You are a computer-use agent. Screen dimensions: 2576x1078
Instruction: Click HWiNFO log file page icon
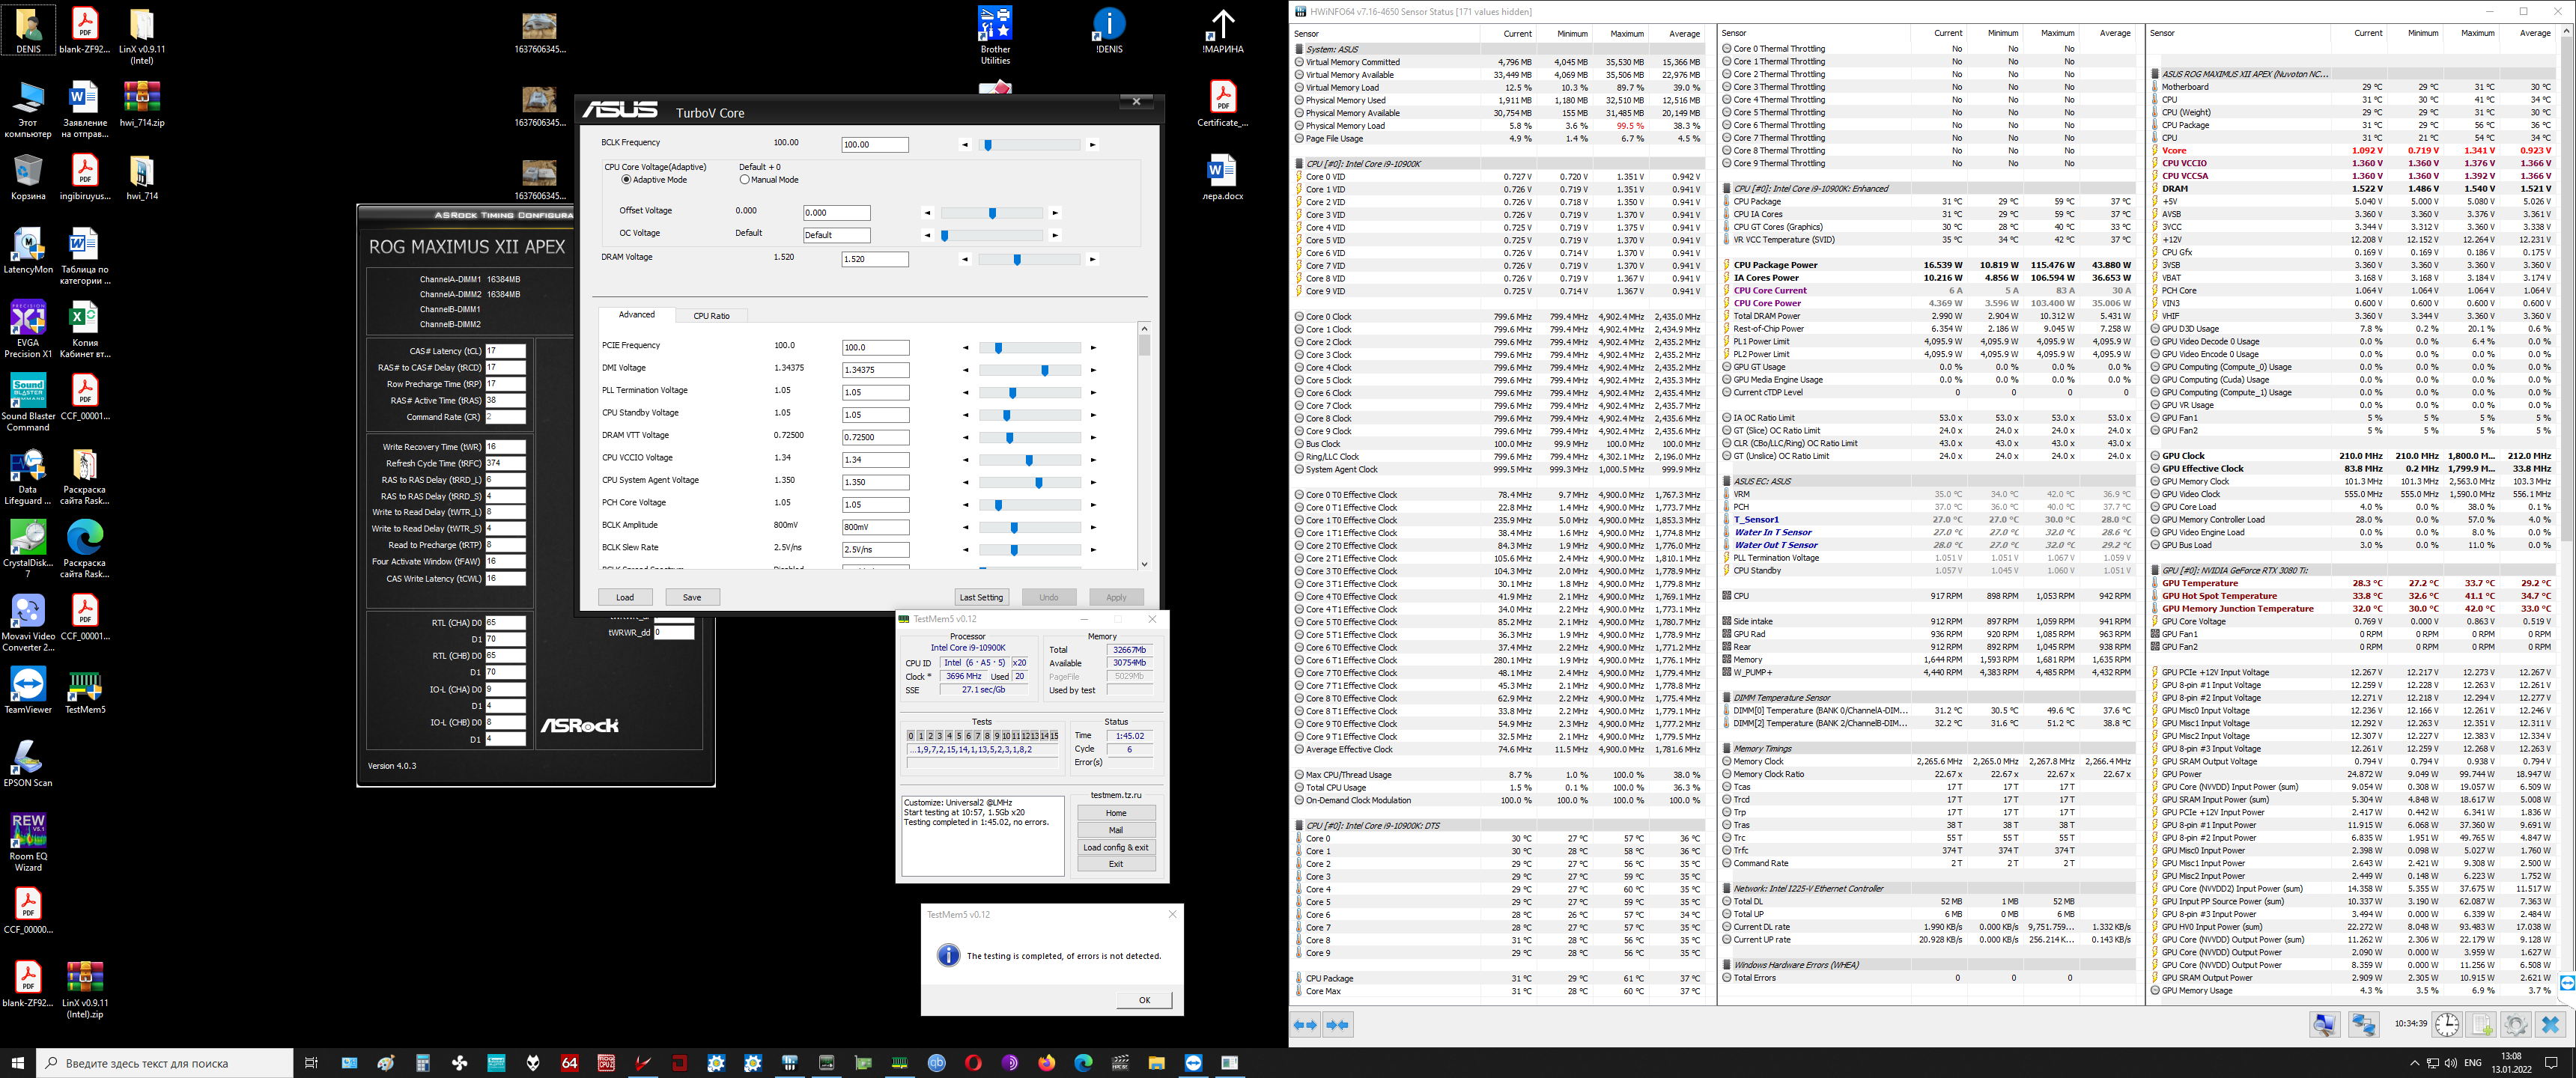click(2481, 1025)
